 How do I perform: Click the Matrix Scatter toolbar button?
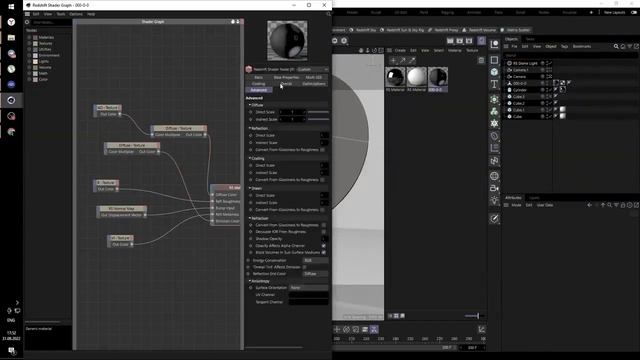point(515,30)
